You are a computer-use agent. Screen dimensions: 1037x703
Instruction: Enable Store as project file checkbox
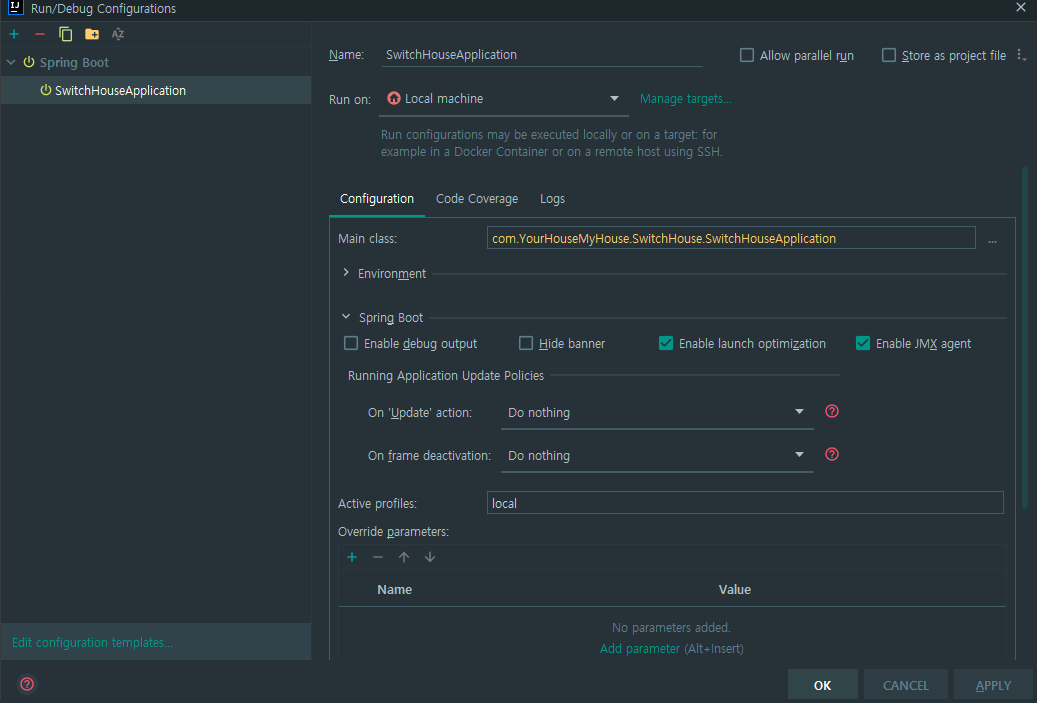889,55
